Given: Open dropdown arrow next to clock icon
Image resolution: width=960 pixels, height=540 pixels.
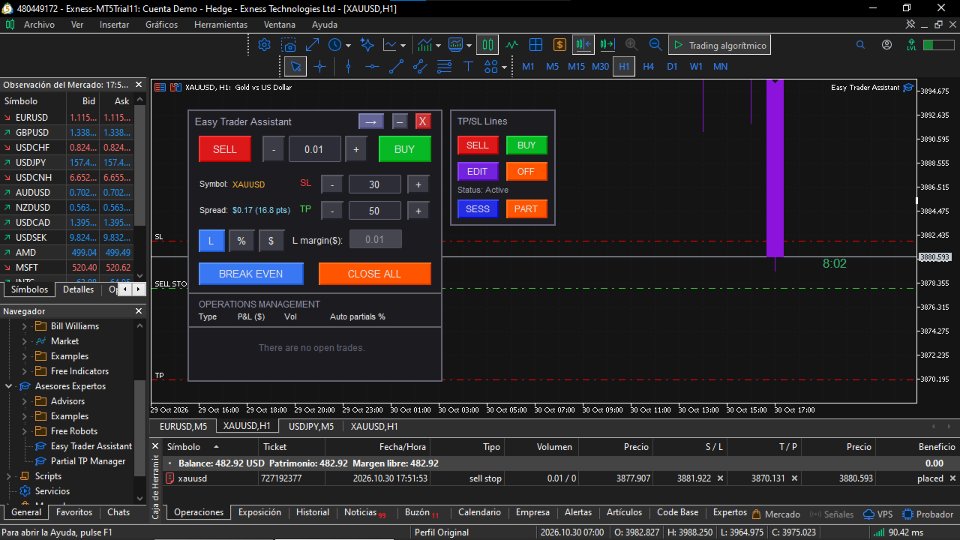Looking at the screenshot, I should (348, 45).
